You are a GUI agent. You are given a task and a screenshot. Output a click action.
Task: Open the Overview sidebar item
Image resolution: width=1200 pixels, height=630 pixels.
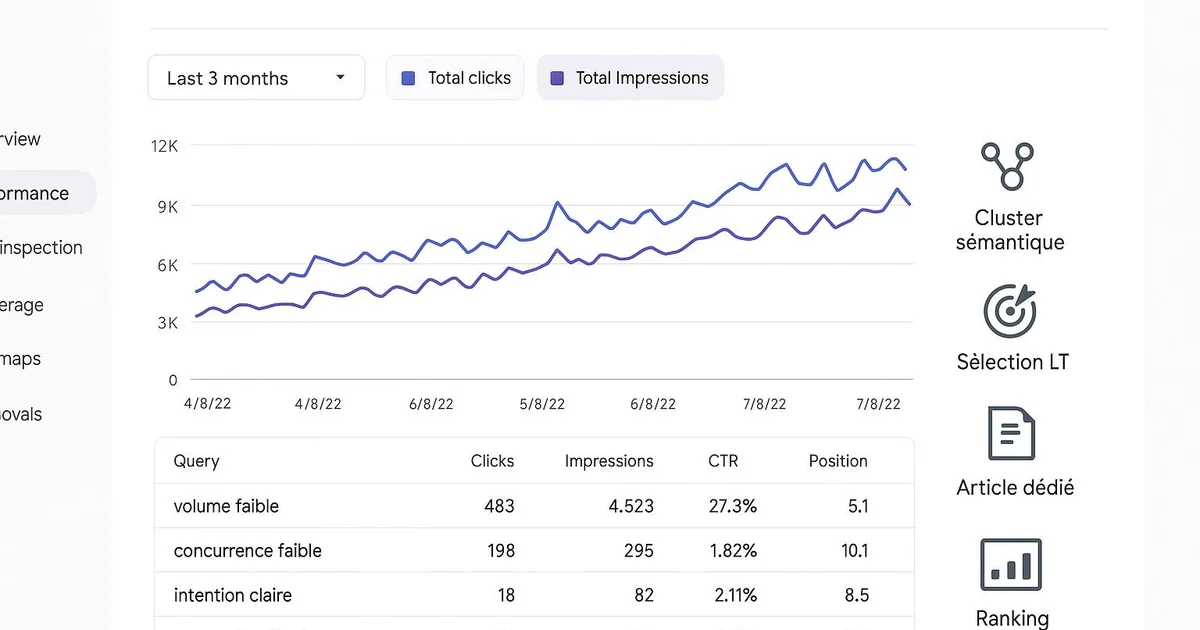[20, 139]
